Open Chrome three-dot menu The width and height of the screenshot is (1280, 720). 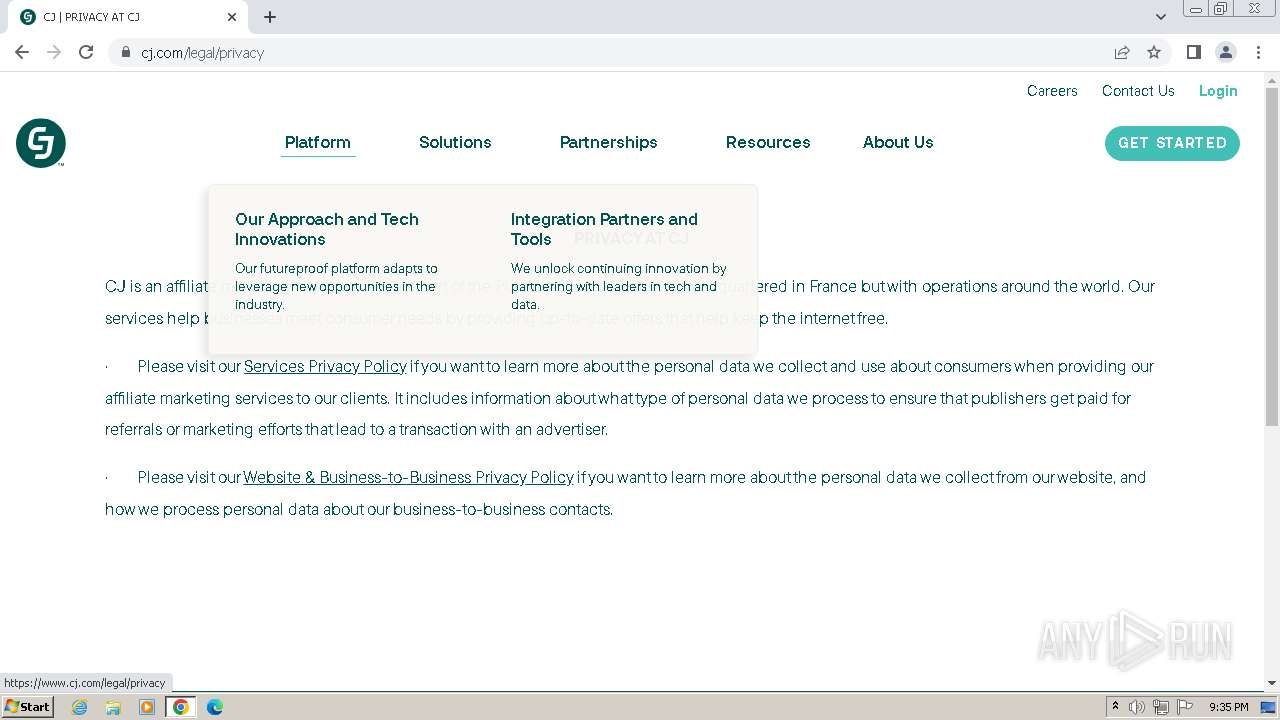tap(1258, 52)
